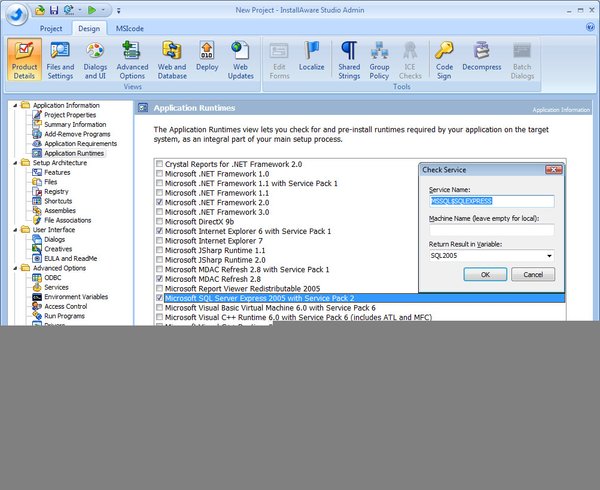Click the InstallAware application orb button

[16, 14]
